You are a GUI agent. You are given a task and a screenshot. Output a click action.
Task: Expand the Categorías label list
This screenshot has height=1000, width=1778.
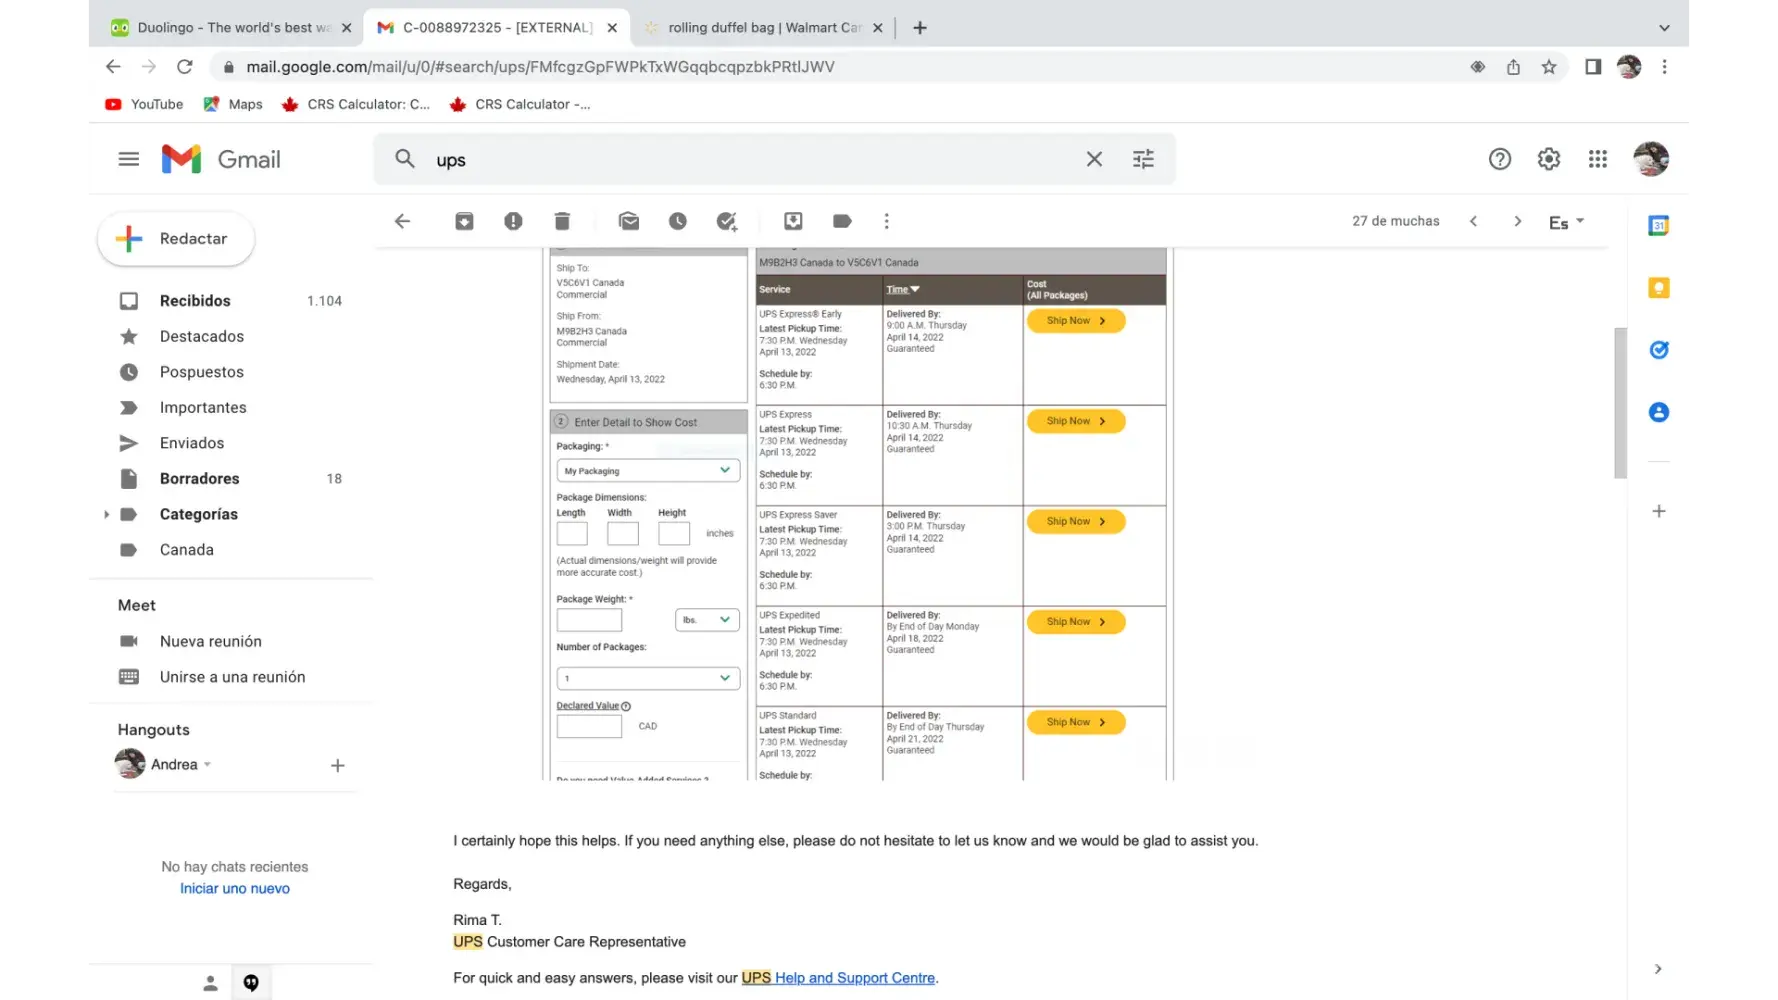[x=106, y=514]
